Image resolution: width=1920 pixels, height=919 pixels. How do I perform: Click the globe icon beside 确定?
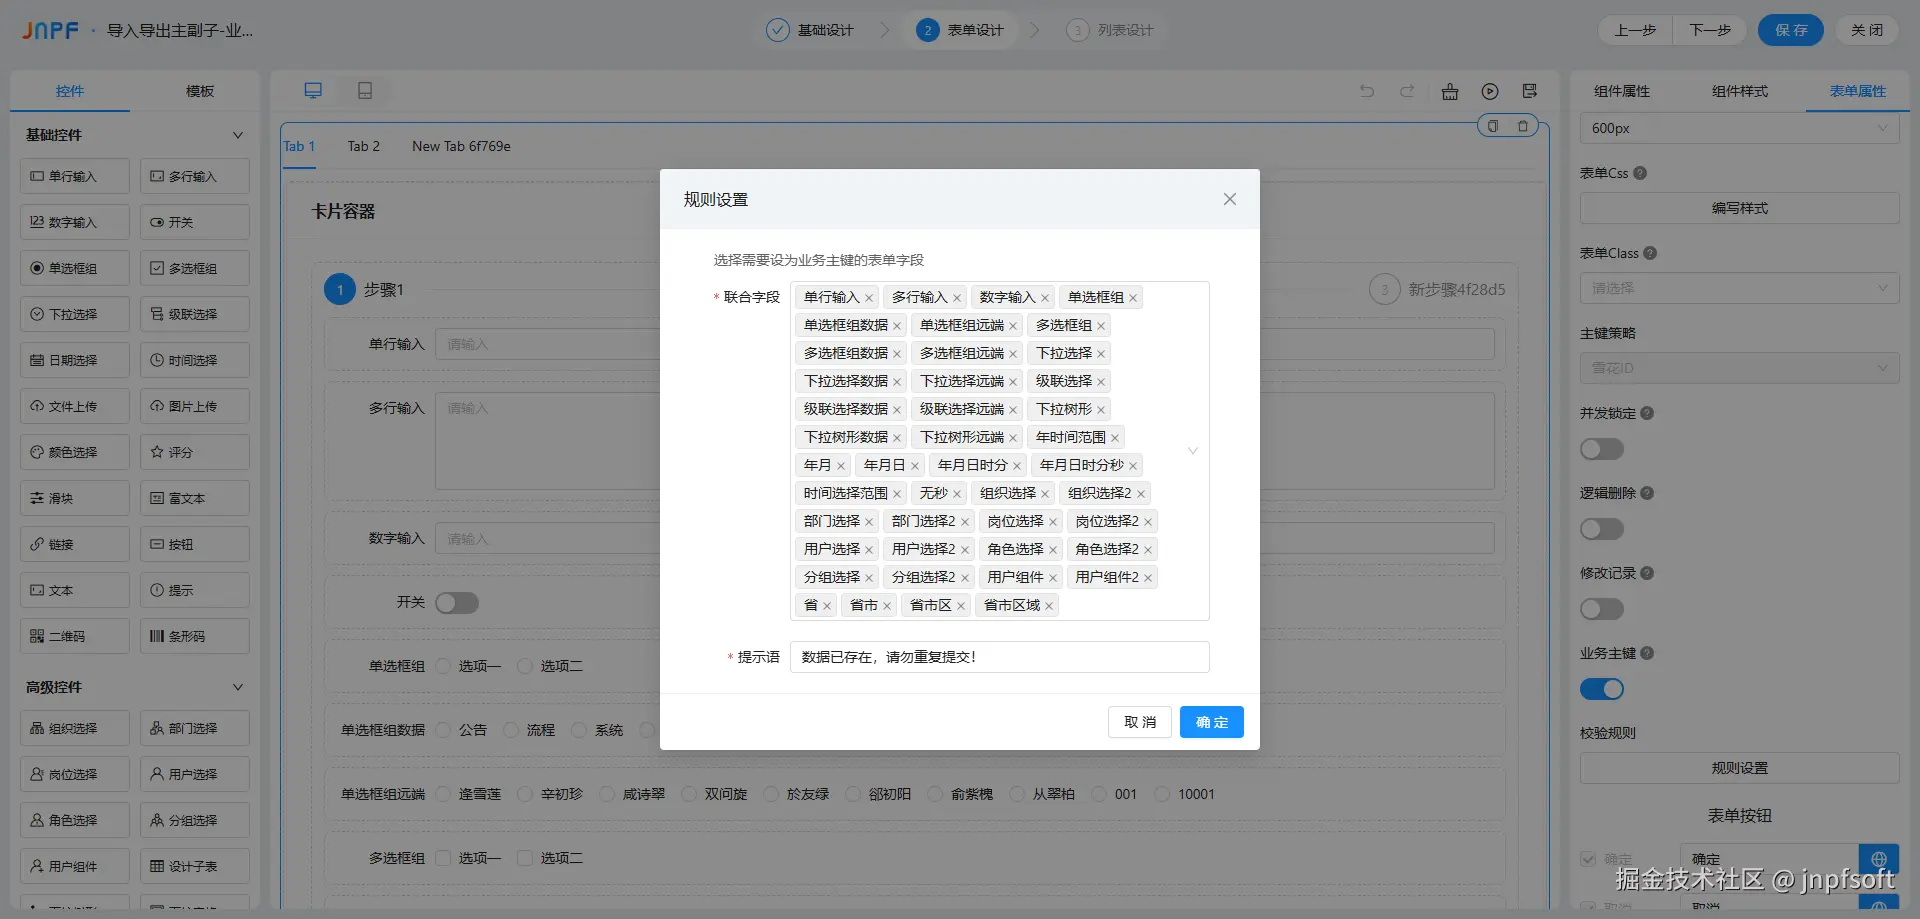1879,859
